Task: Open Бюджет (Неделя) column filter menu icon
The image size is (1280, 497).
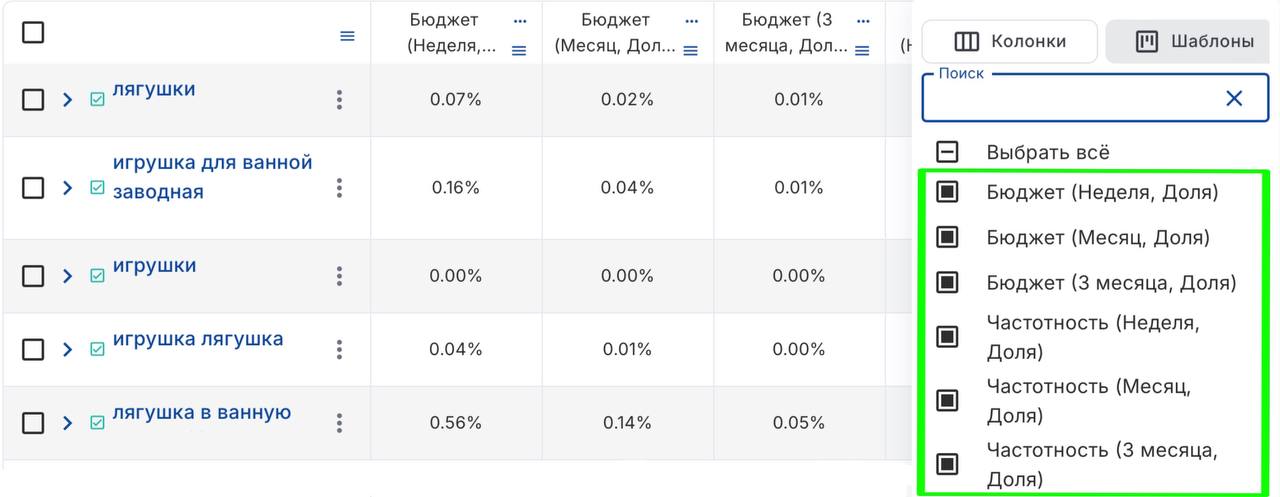Action: 519,51
